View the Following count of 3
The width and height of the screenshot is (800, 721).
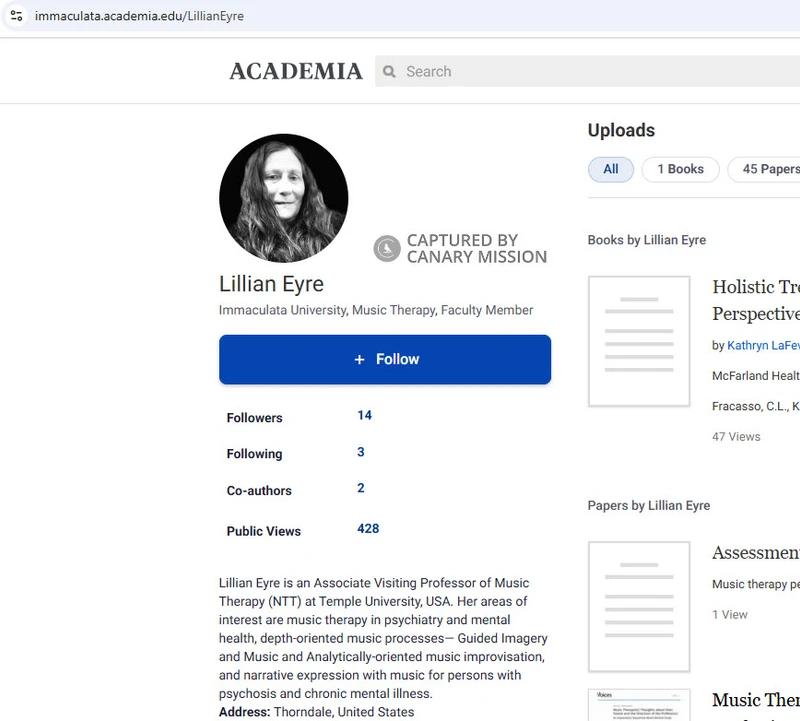pyautogui.click(x=361, y=452)
